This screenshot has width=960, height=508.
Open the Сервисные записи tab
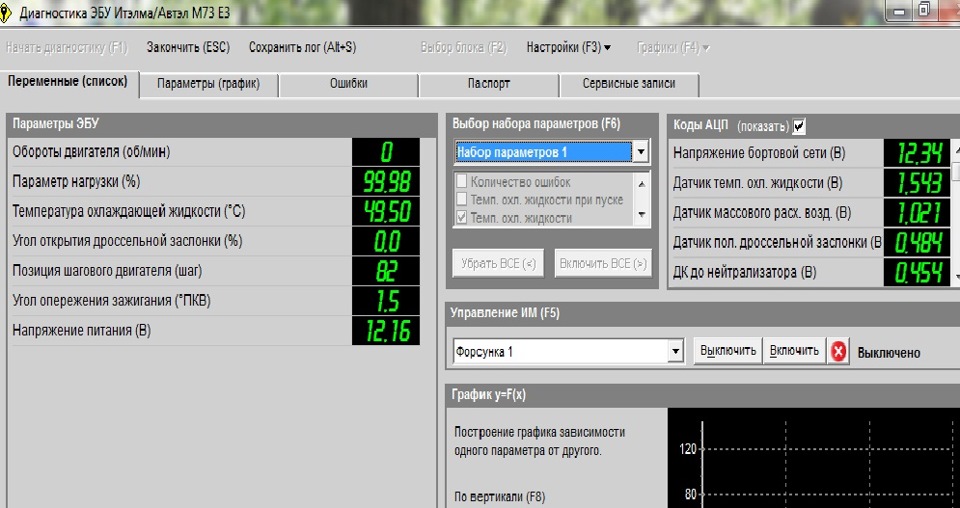coord(629,84)
